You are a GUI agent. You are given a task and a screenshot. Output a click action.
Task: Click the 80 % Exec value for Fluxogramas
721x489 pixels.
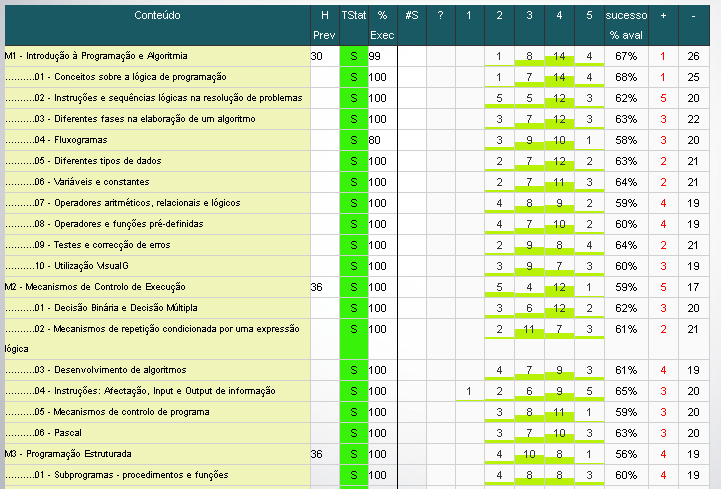[x=376, y=140]
